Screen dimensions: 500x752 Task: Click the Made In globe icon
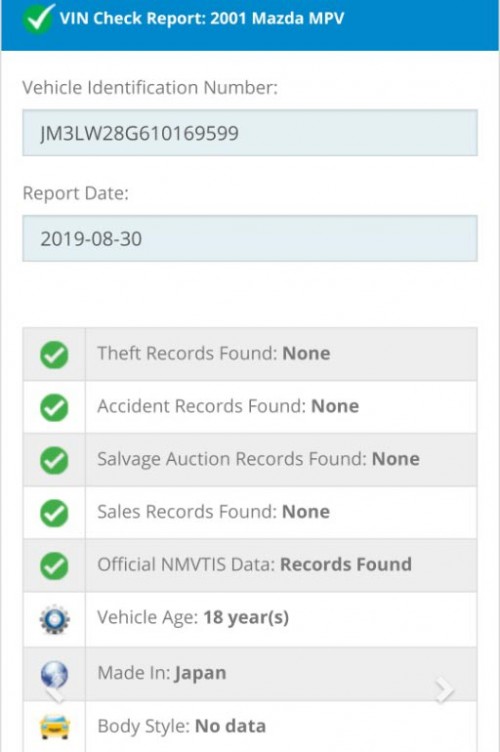click(54, 674)
